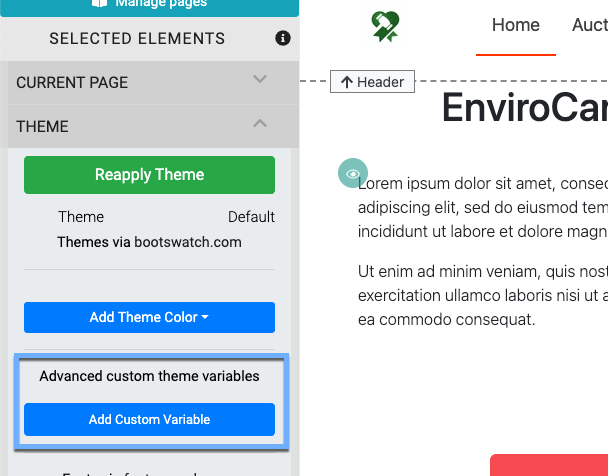Toggle the eye visibility icon
This screenshot has width=608, height=476.
353,173
